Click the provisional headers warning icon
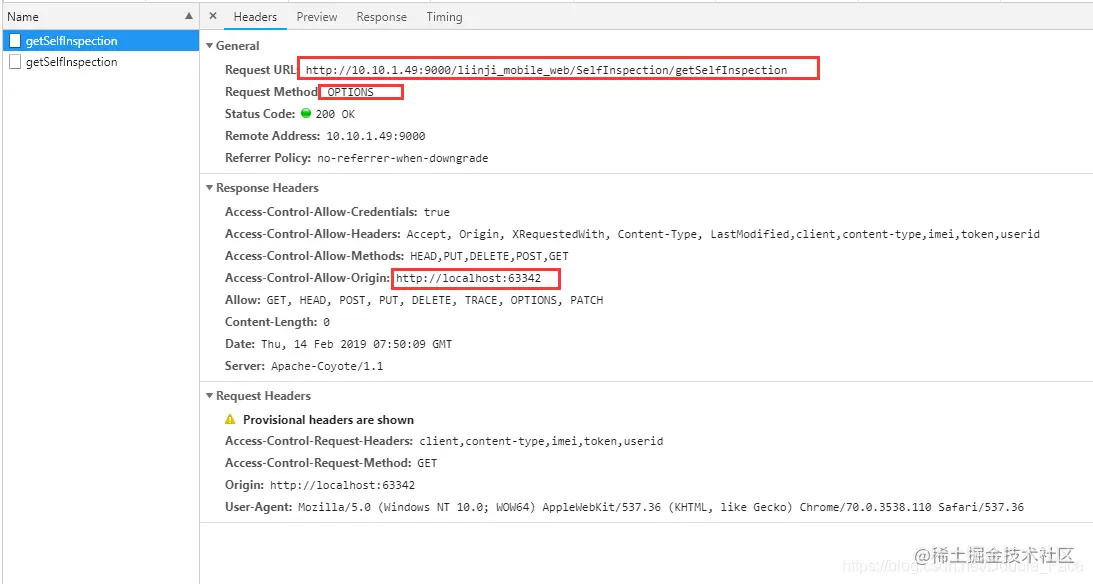The width and height of the screenshot is (1093, 584). tap(230, 420)
